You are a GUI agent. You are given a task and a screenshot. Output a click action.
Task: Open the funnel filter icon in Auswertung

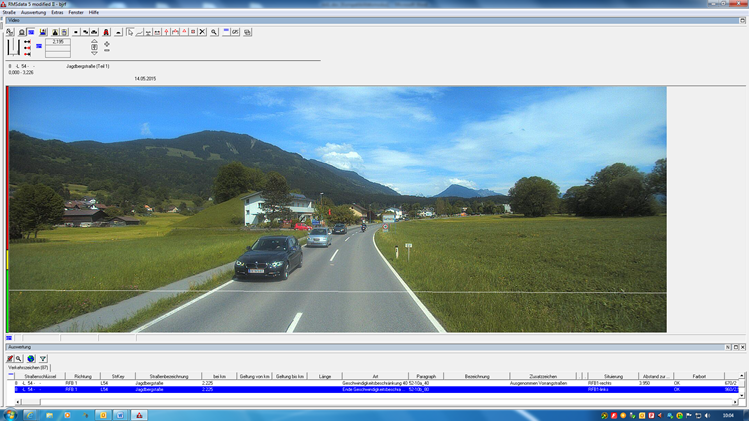(x=43, y=358)
